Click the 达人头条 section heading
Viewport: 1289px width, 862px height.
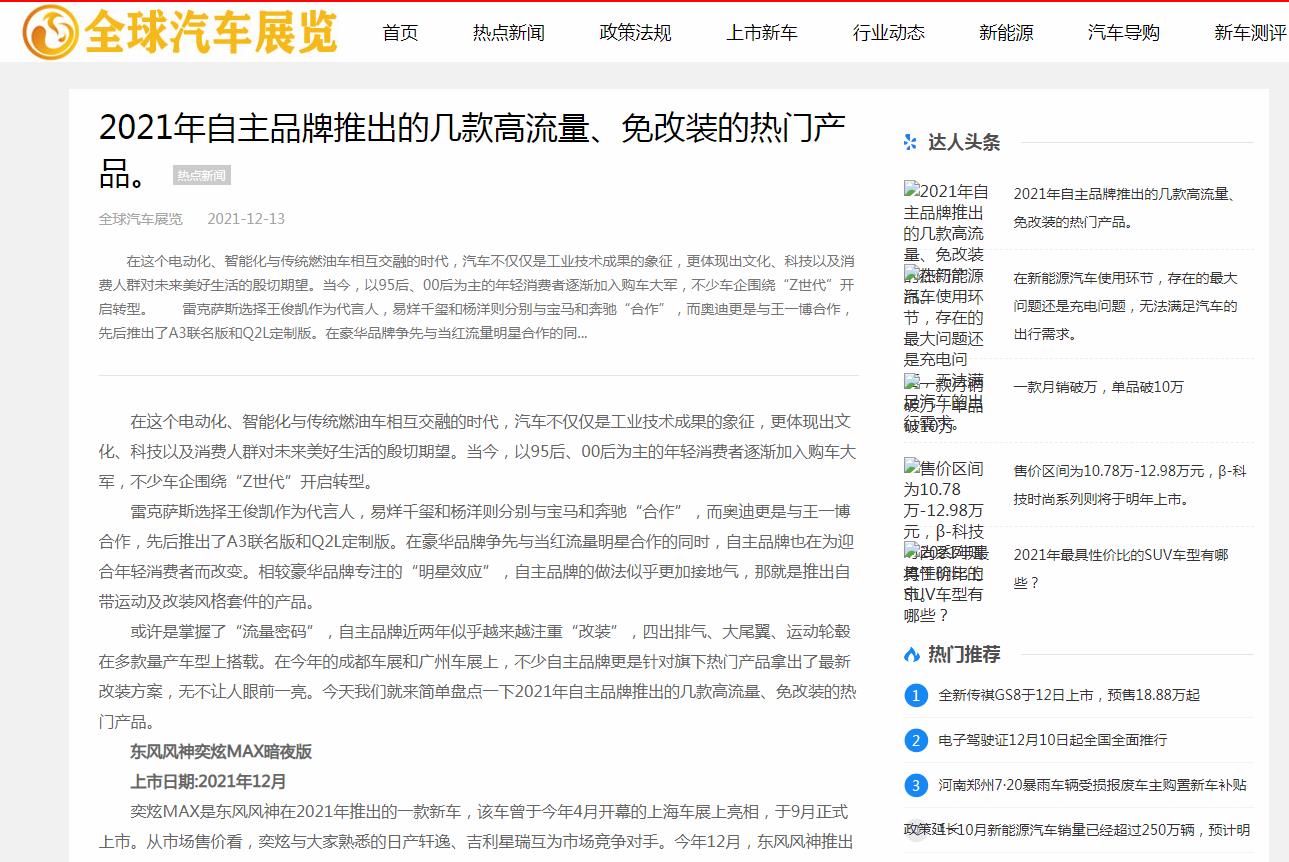click(x=964, y=143)
